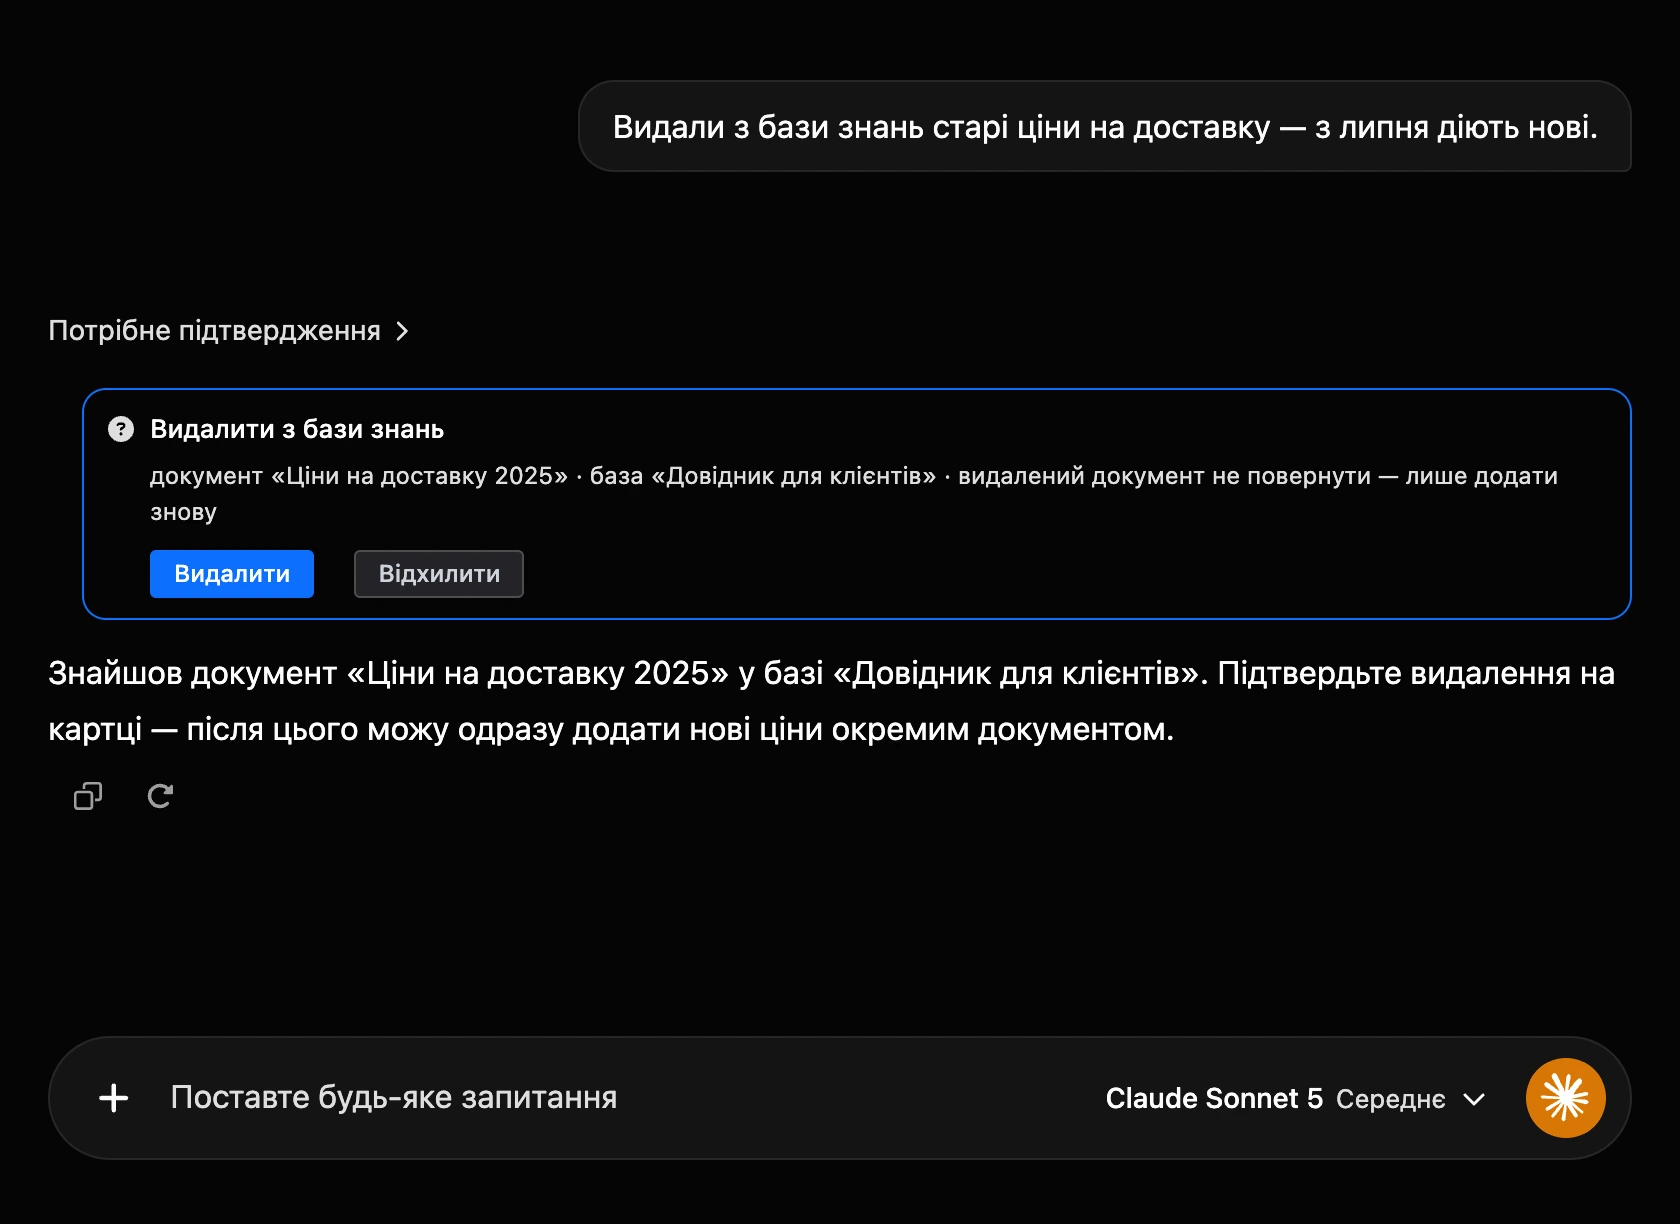Click the Середнє effort label

pyautogui.click(x=1390, y=1099)
